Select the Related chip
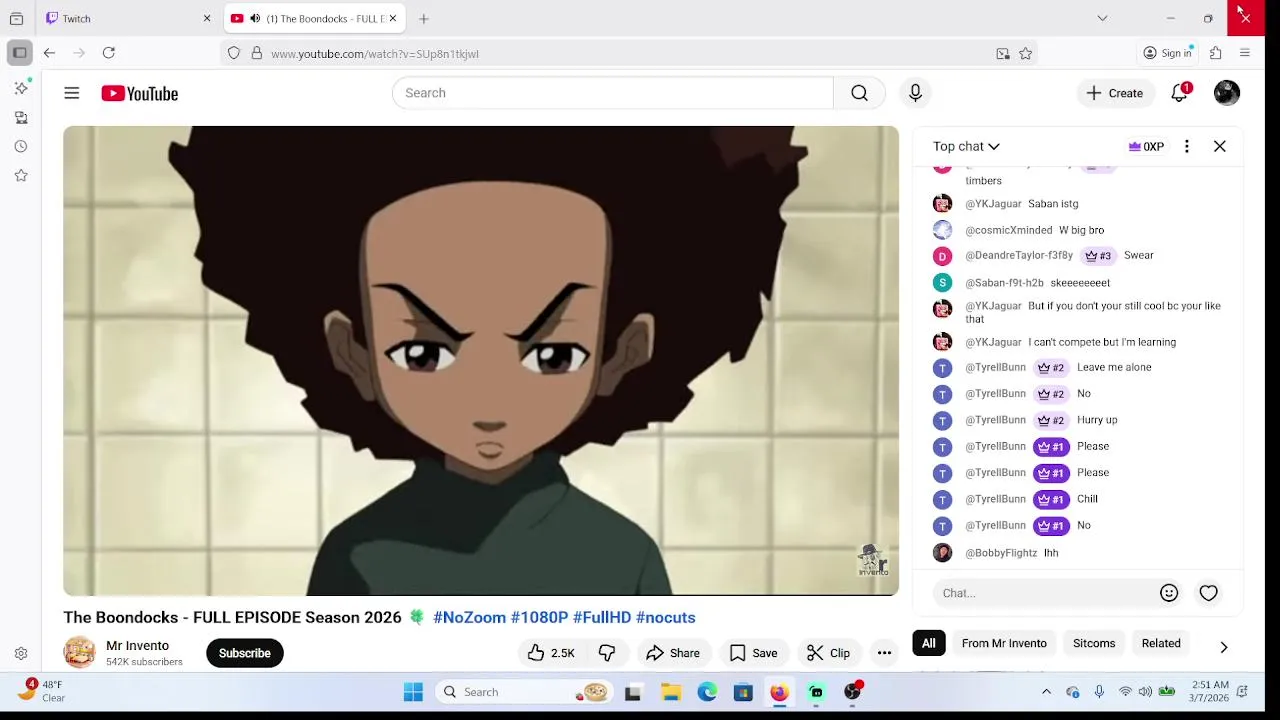 [1161, 643]
